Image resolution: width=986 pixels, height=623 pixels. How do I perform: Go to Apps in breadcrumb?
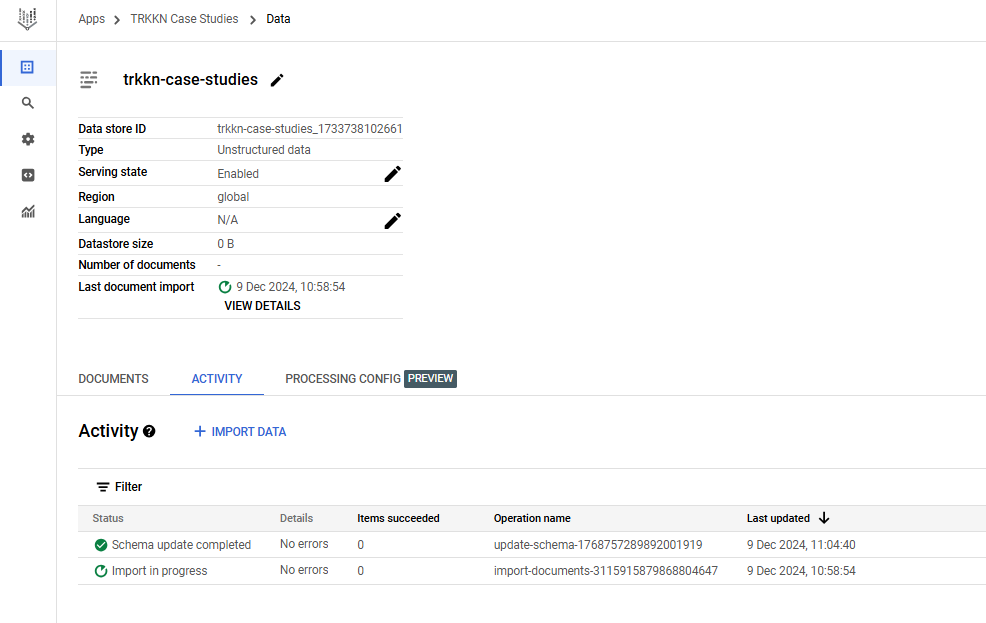coord(92,19)
